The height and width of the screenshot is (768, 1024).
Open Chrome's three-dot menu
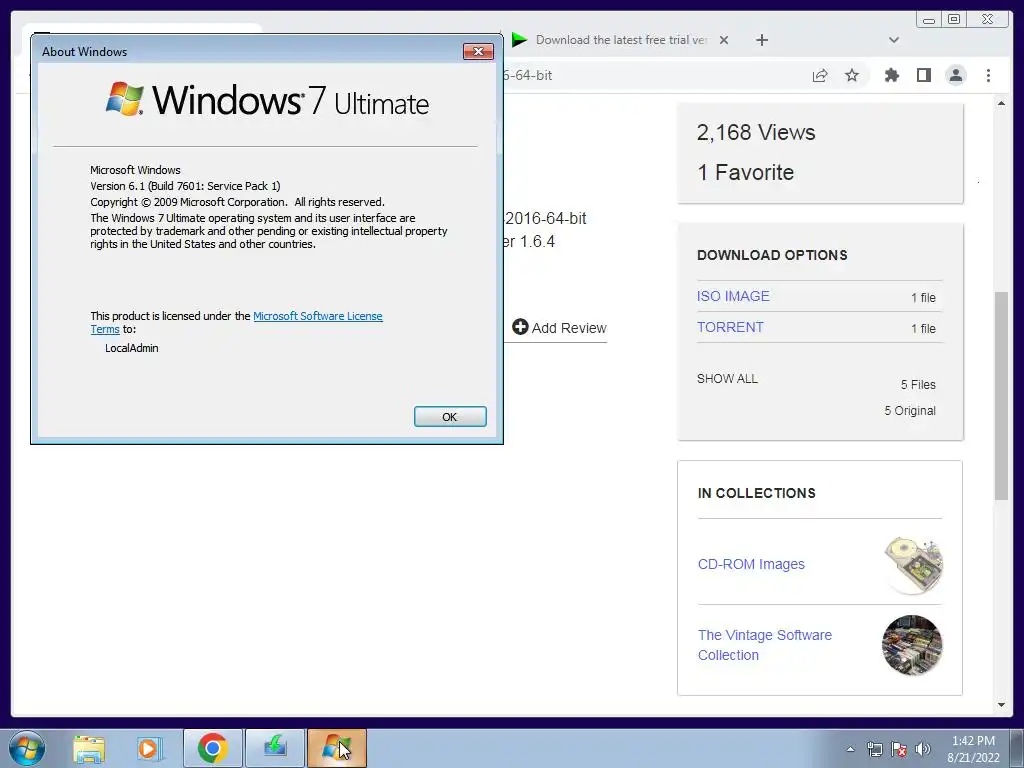point(988,75)
